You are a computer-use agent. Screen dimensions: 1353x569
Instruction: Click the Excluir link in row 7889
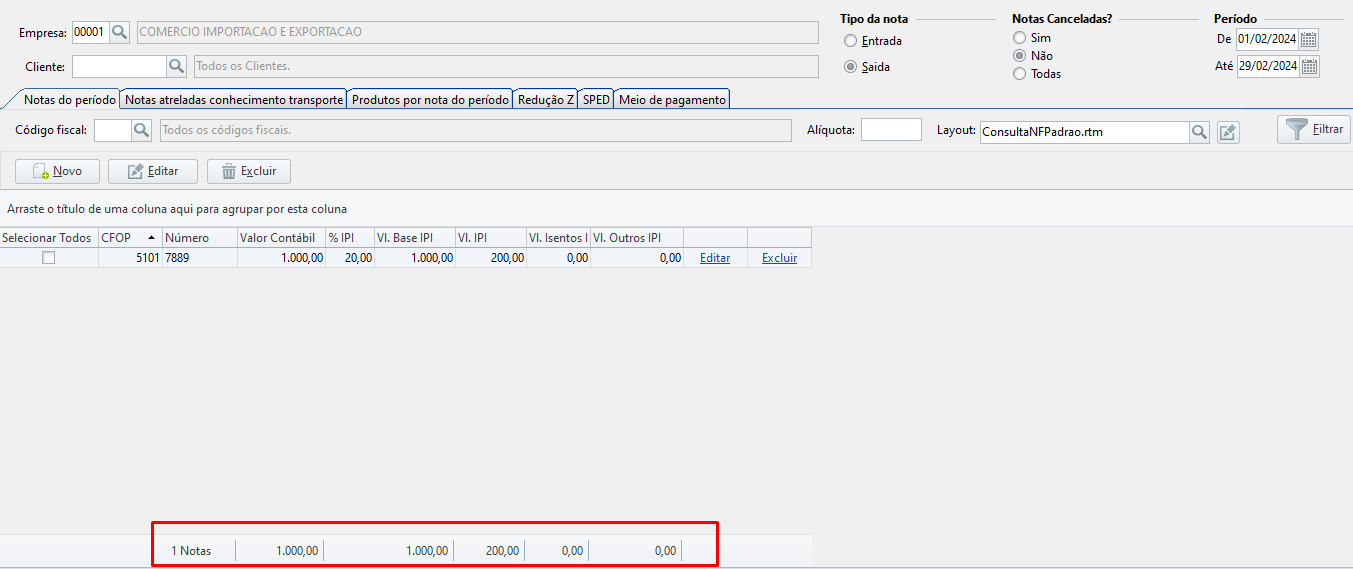[x=779, y=258]
